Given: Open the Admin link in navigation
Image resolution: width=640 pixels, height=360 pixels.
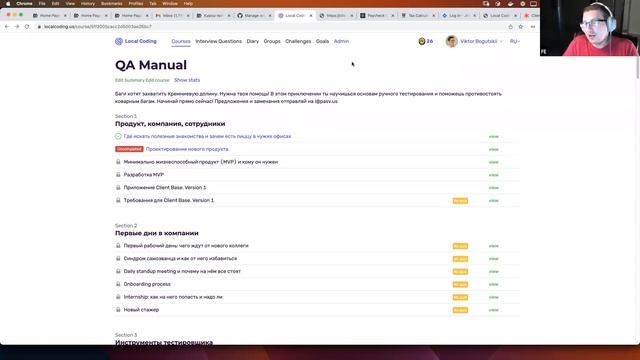Looking at the screenshot, I should pyautogui.click(x=341, y=41).
